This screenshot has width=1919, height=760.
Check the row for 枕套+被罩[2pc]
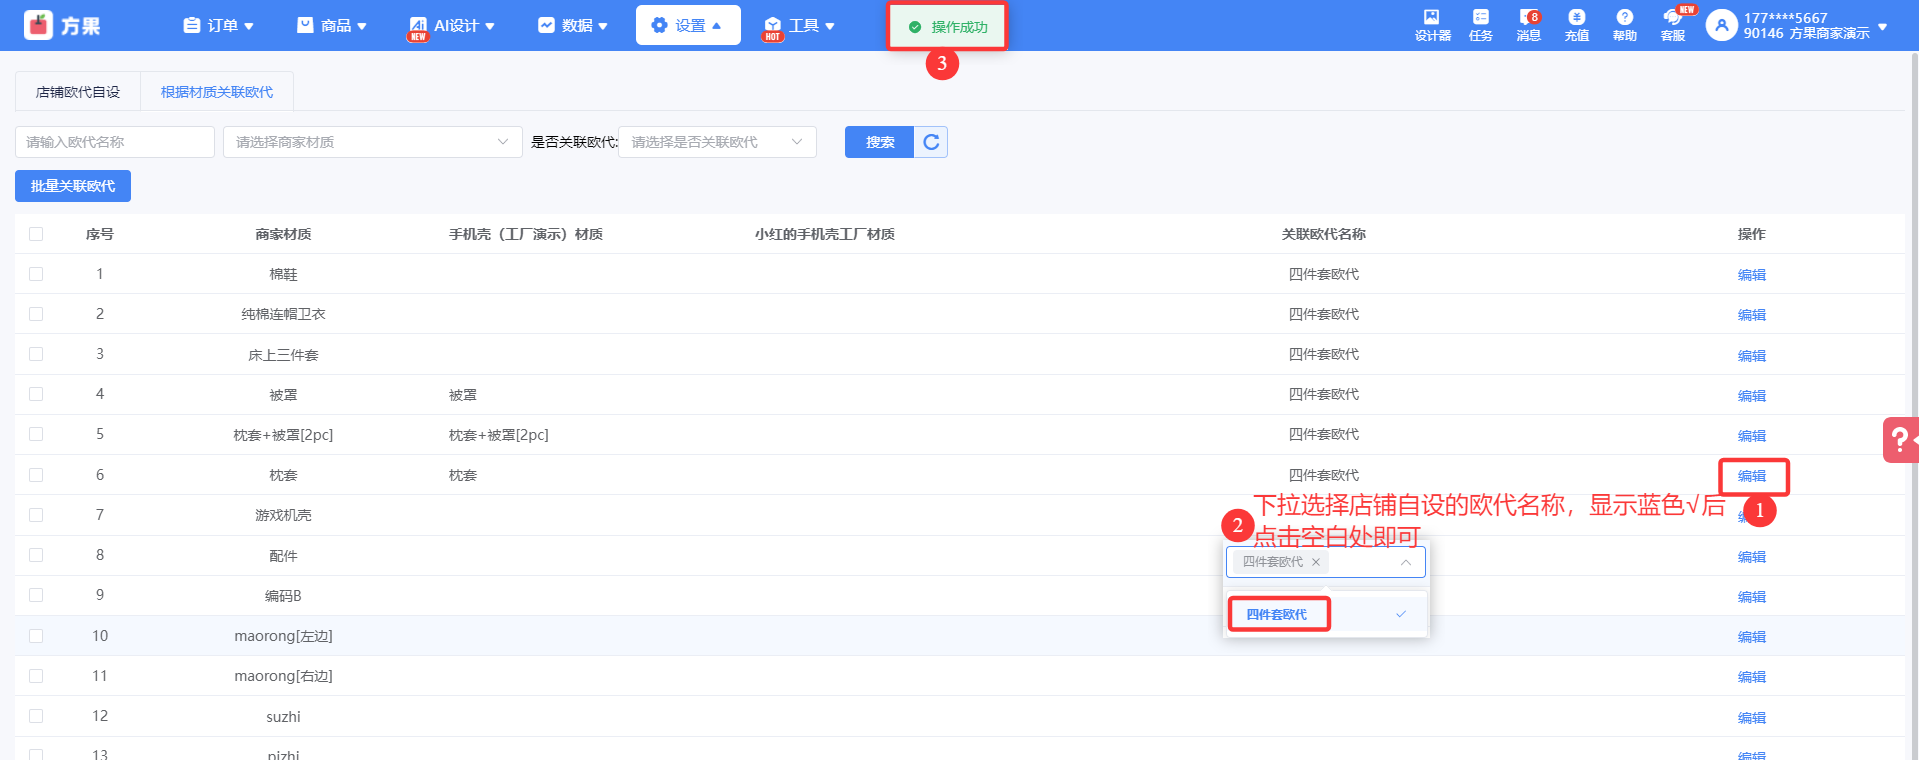(36, 434)
